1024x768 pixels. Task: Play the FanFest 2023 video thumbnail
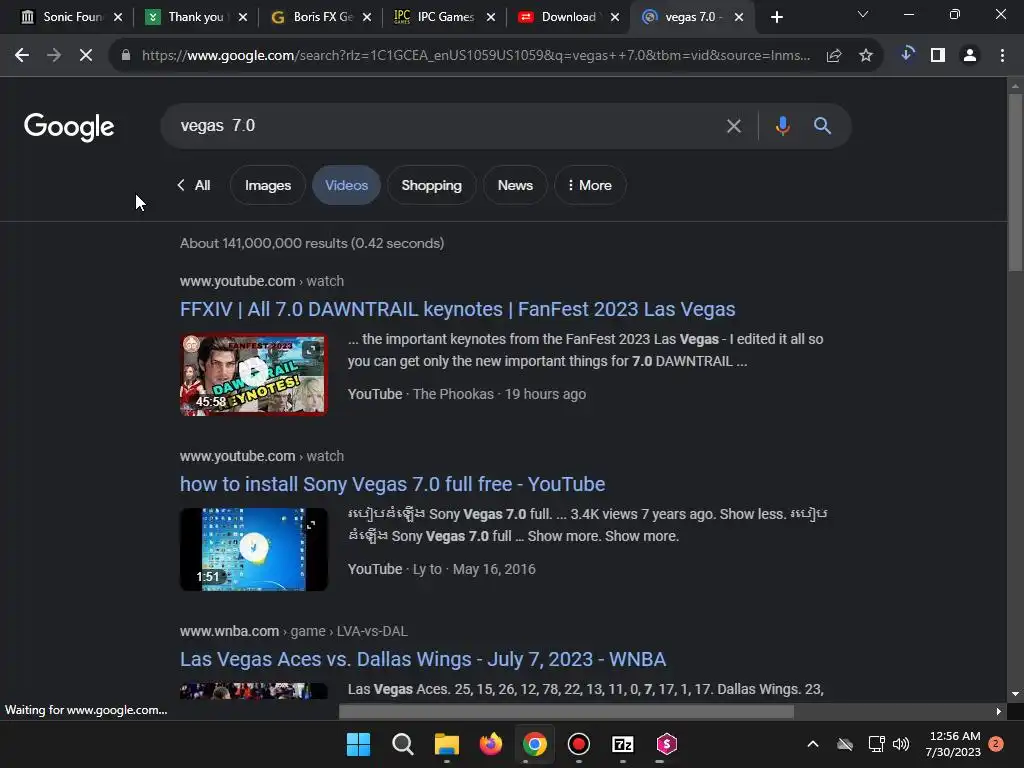253,374
